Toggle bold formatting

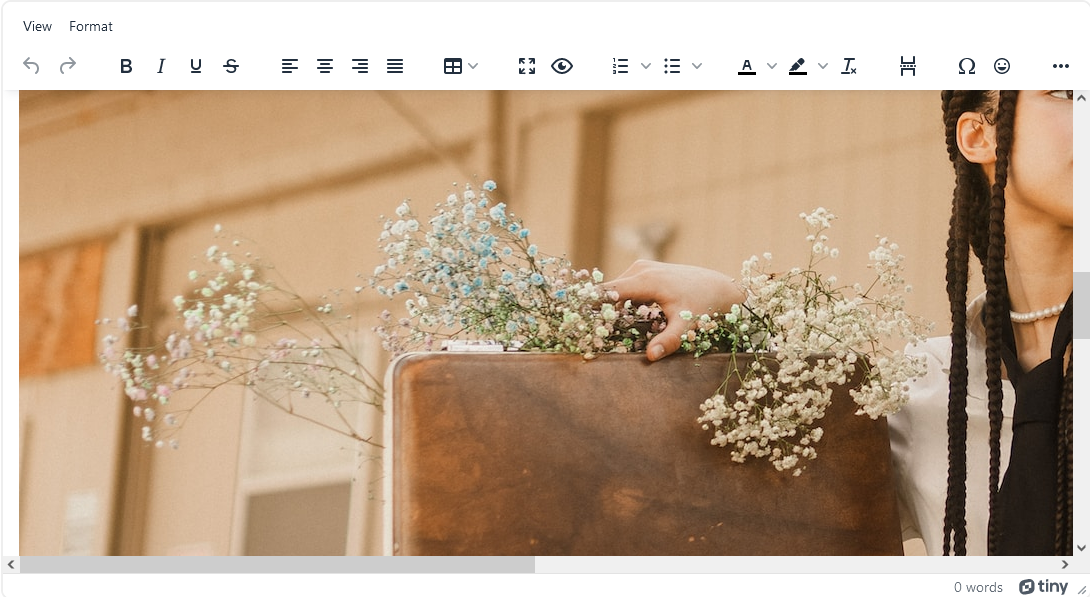(126, 66)
